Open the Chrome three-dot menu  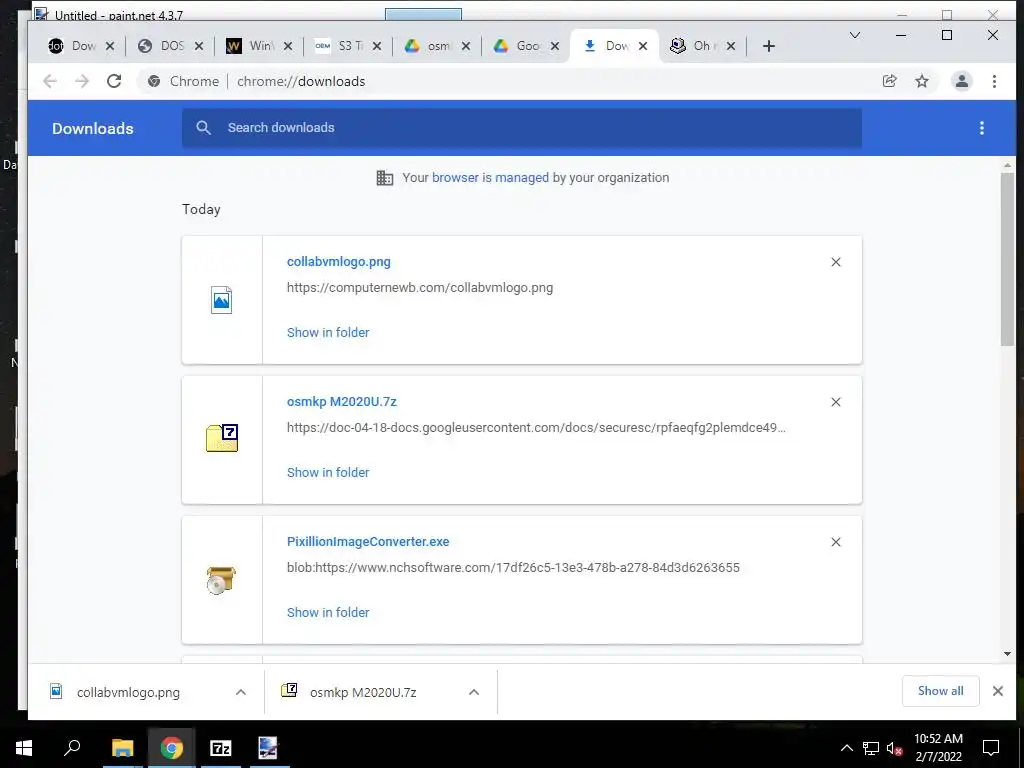994,81
